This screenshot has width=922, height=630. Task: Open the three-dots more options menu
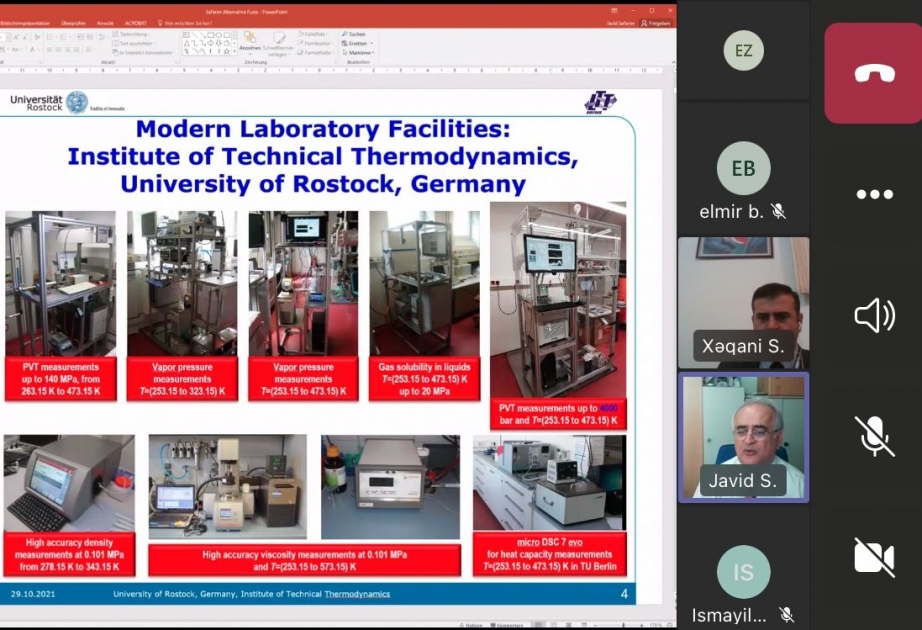point(874,194)
